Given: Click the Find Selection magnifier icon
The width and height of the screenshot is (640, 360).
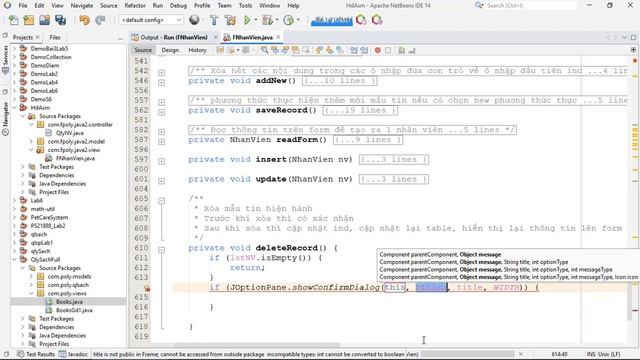Looking at the screenshot, I should tap(264, 50).
